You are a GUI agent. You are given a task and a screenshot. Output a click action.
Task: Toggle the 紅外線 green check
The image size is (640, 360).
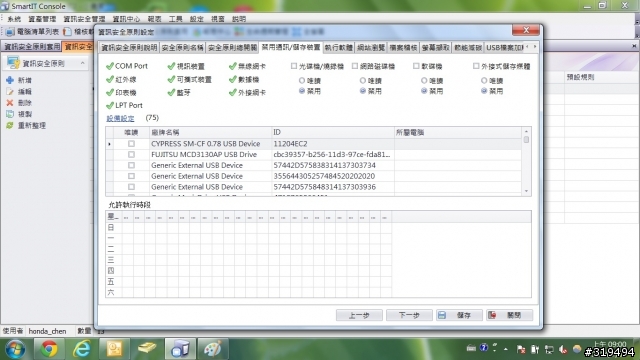[109, 79]
